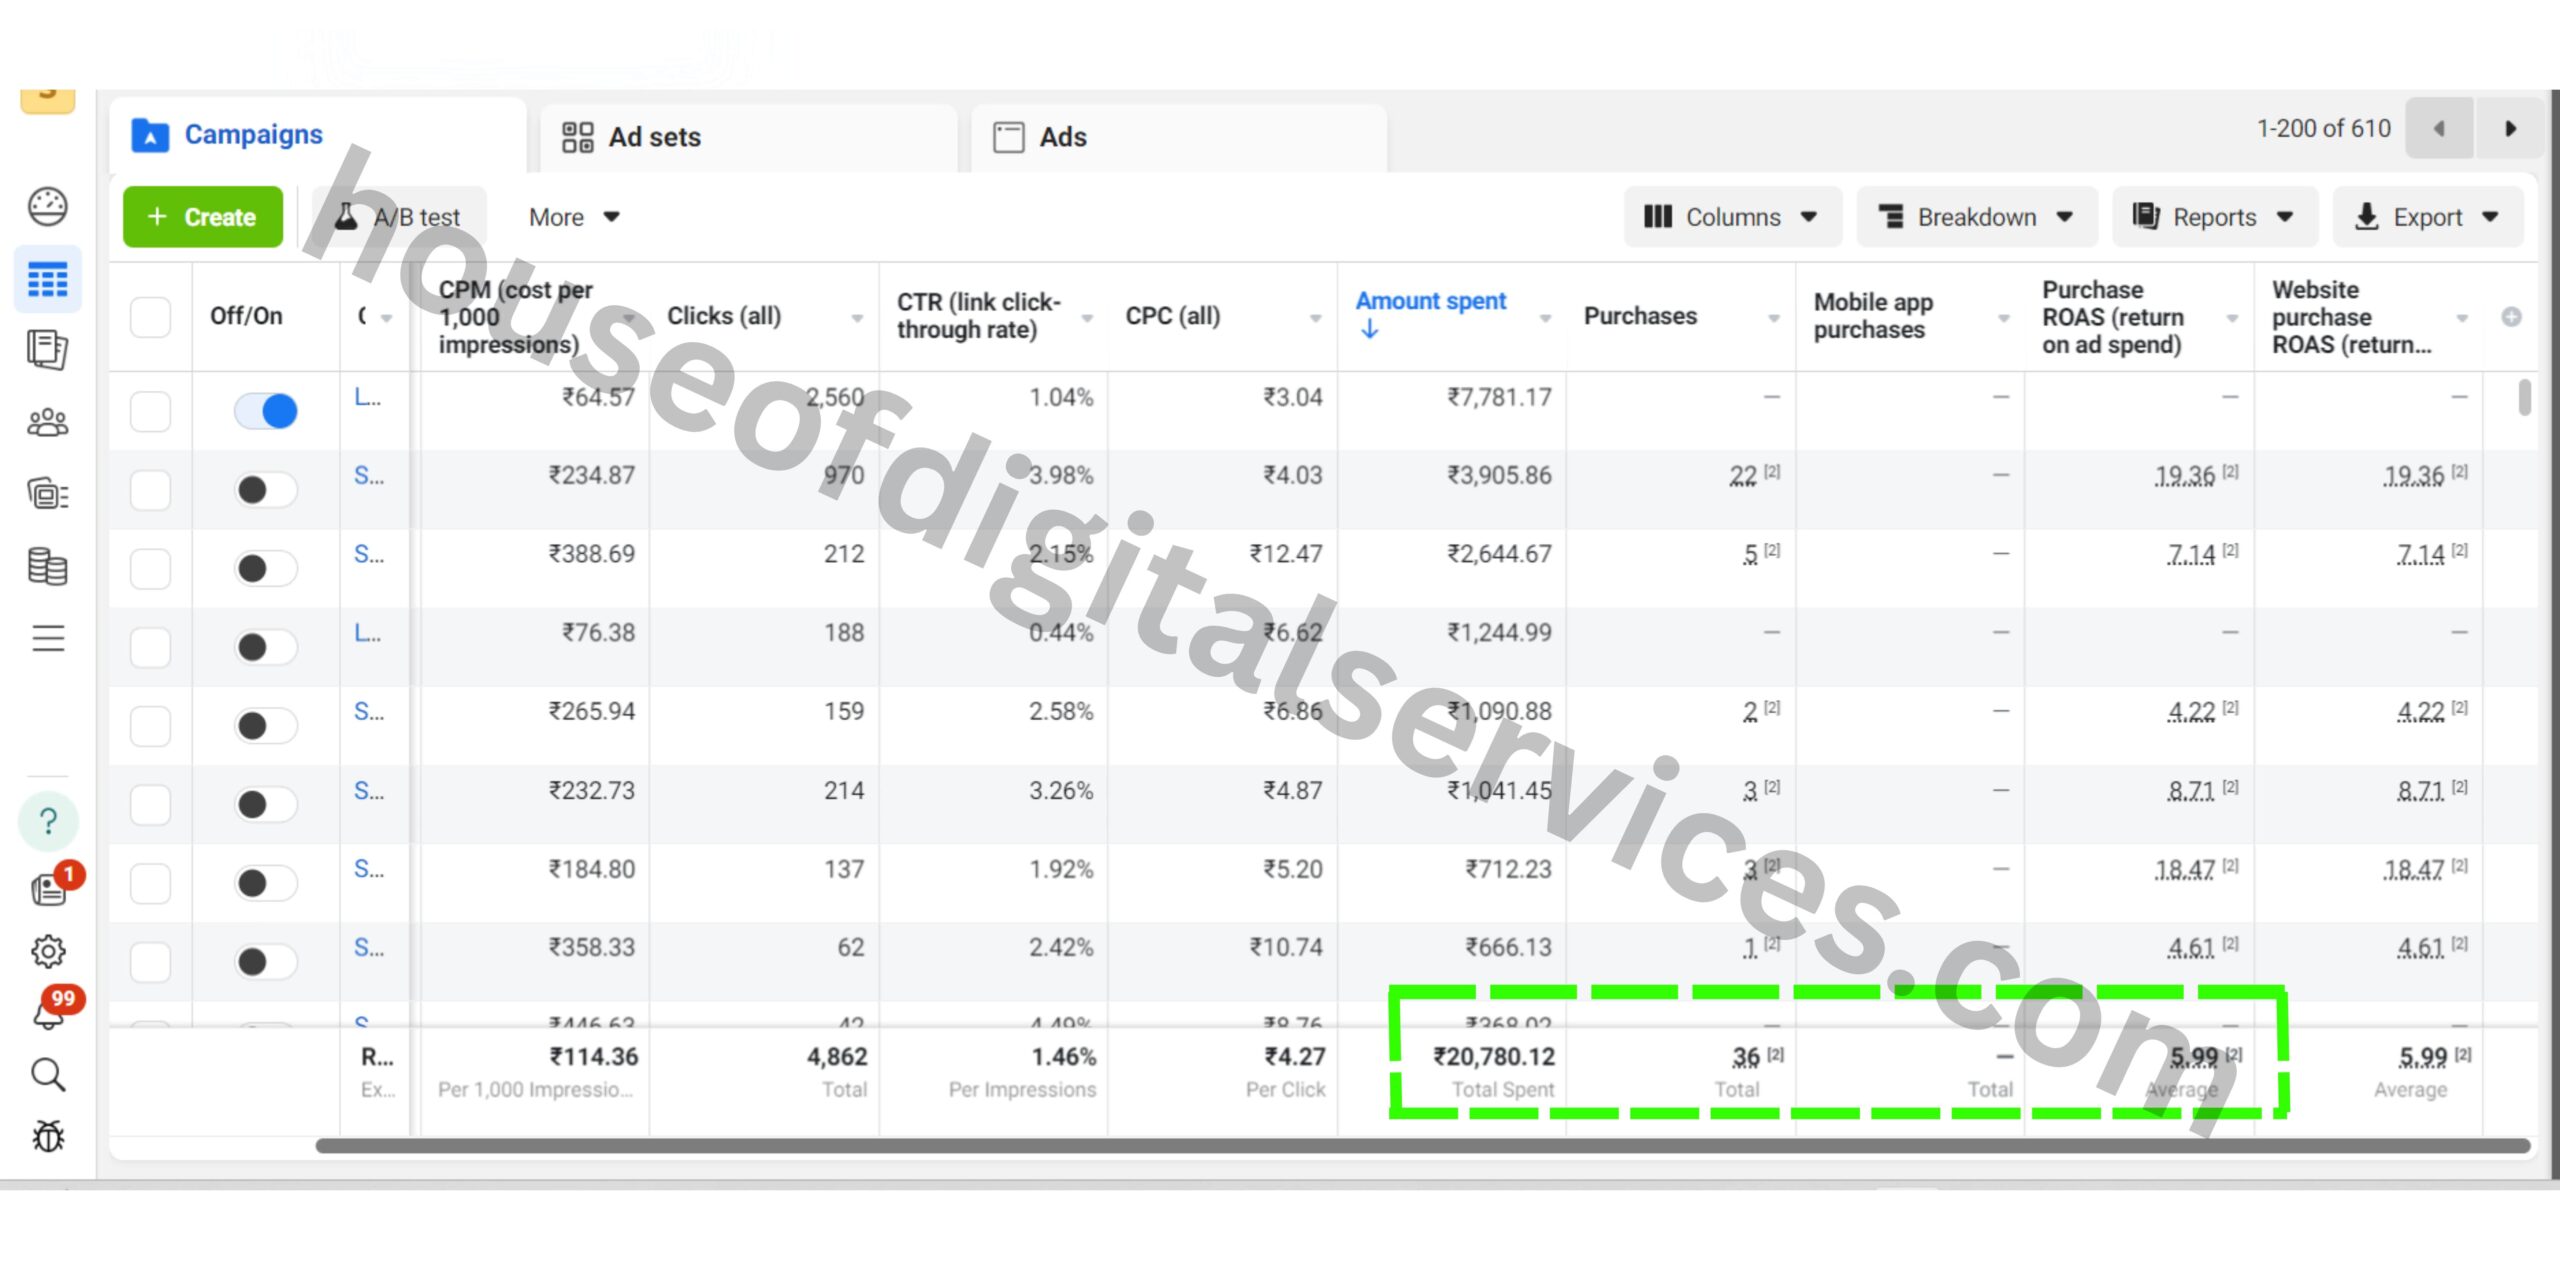Open campaign link in ₹2,644.67 row
Viewport: 2560px width, 1280px height.
368,554
